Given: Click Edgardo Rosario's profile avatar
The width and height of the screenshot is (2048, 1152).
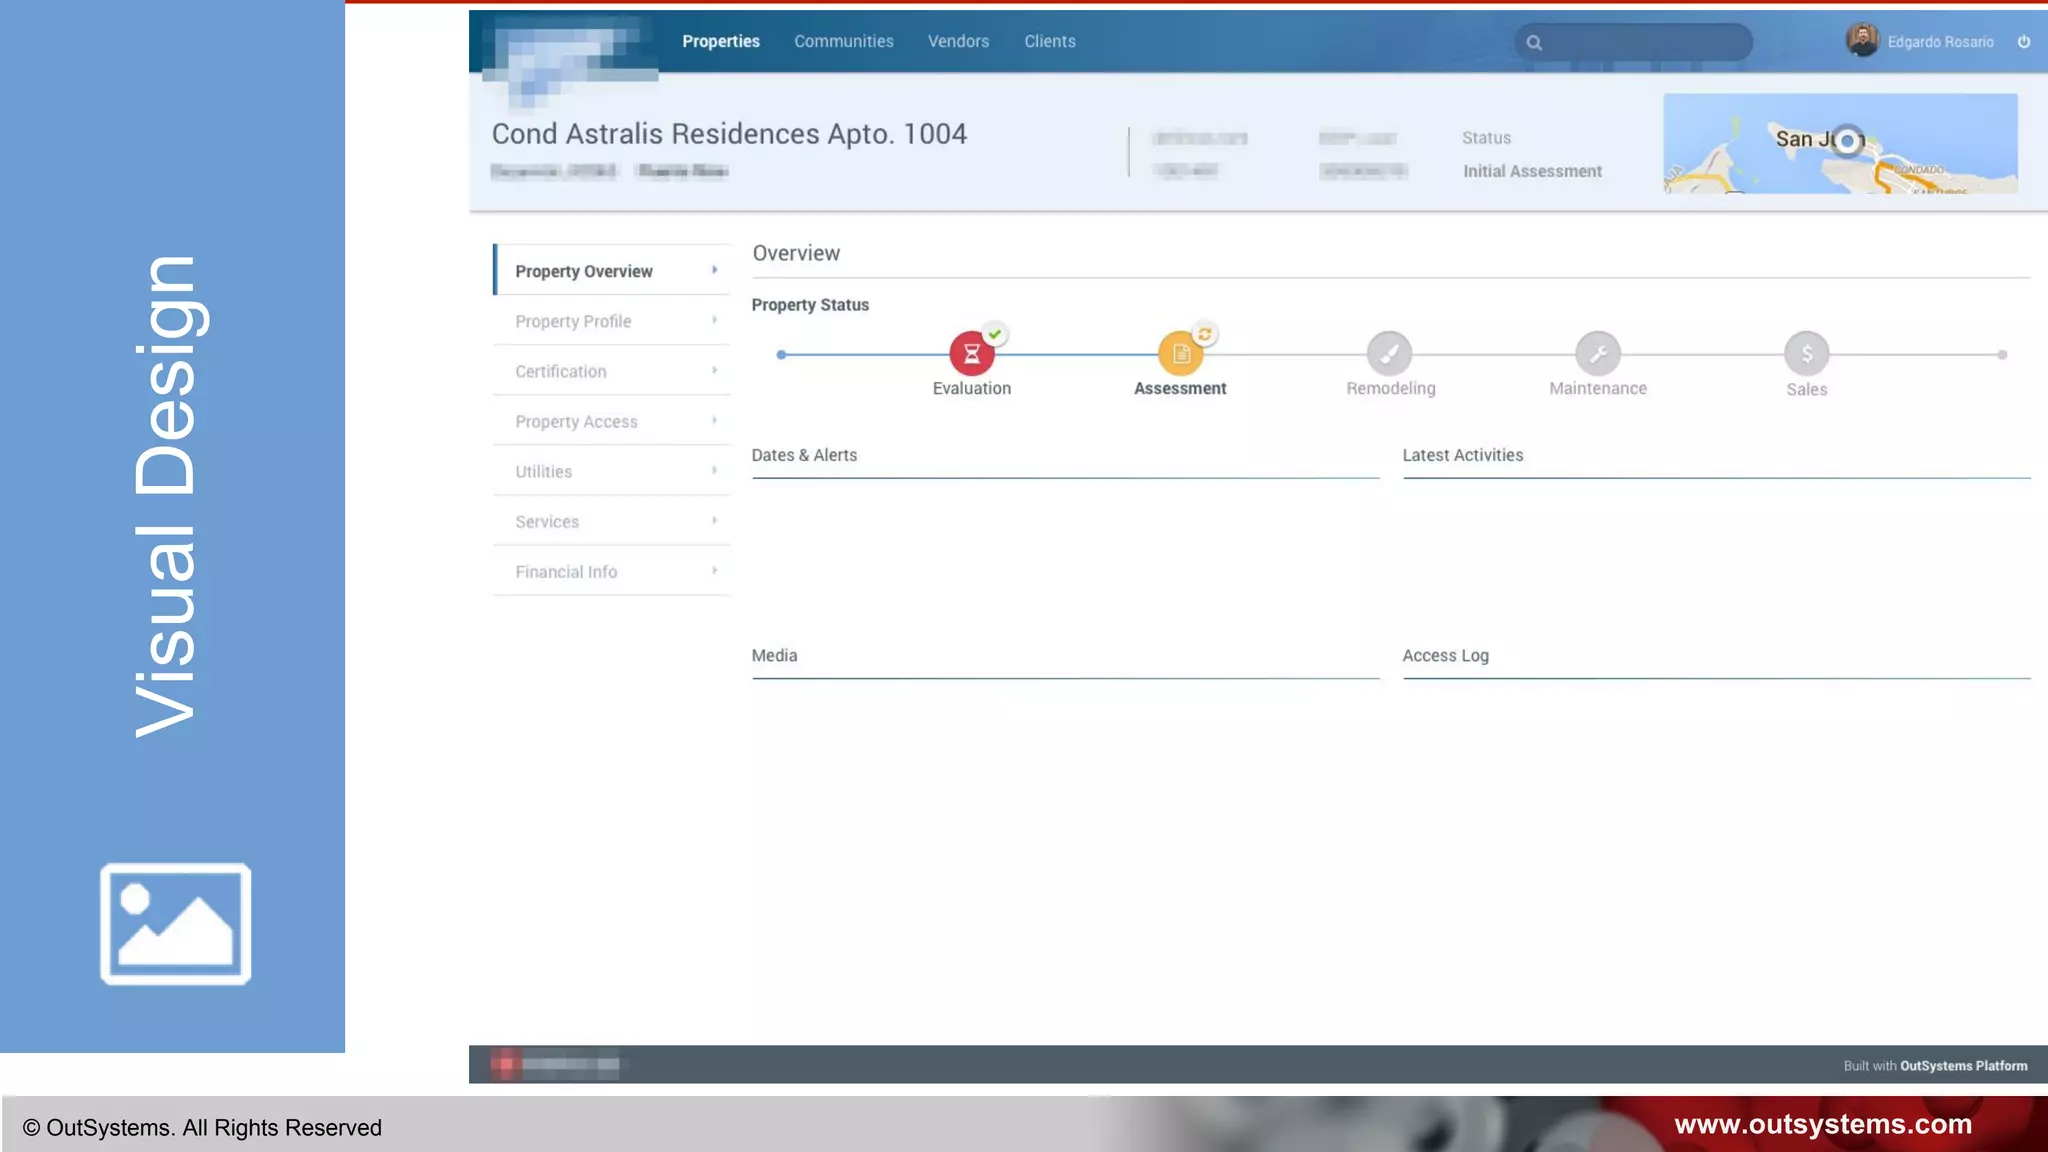Looking at the screenshot, I should point(1862,41).
